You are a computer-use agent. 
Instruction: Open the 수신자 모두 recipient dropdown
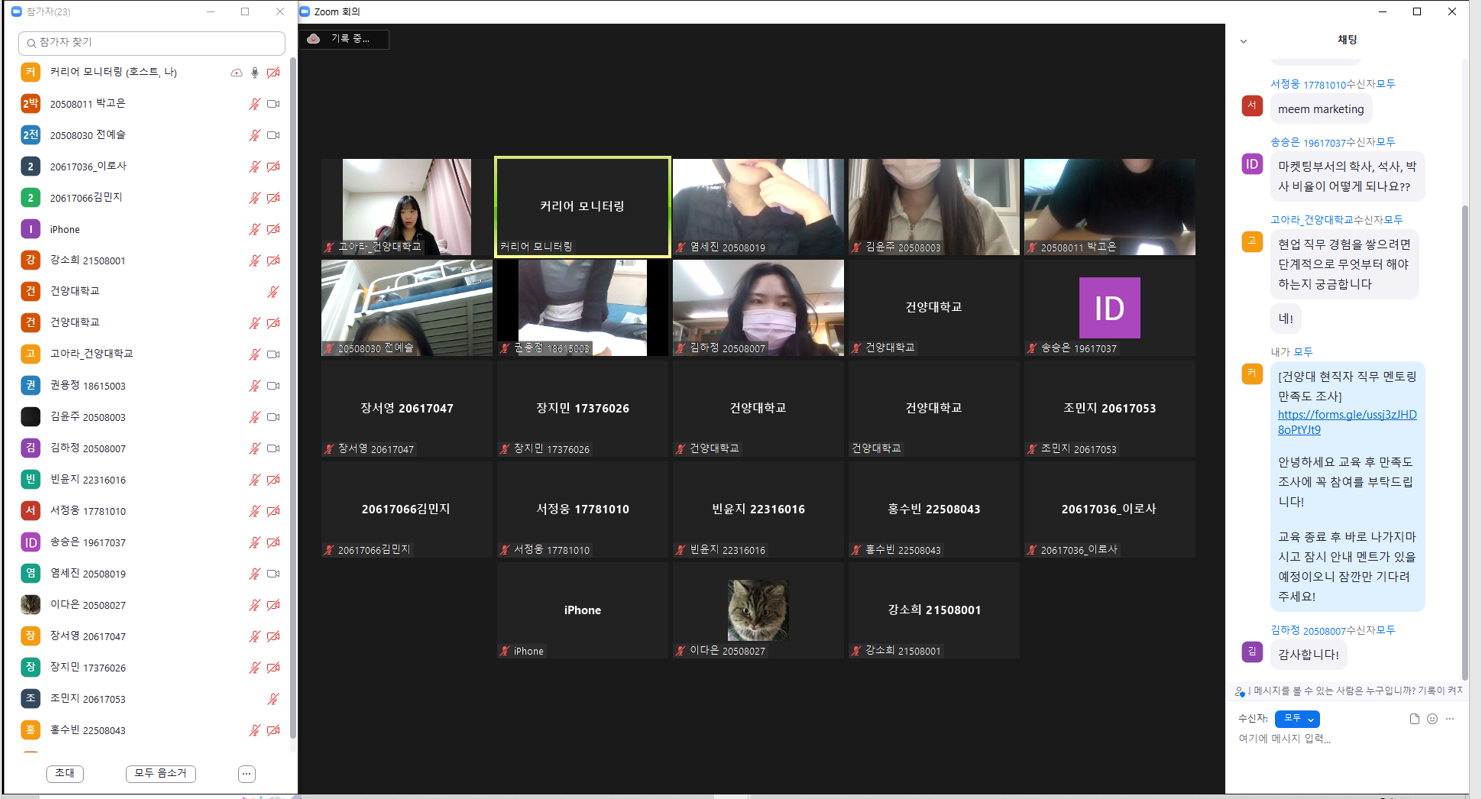pos(1297,719)
